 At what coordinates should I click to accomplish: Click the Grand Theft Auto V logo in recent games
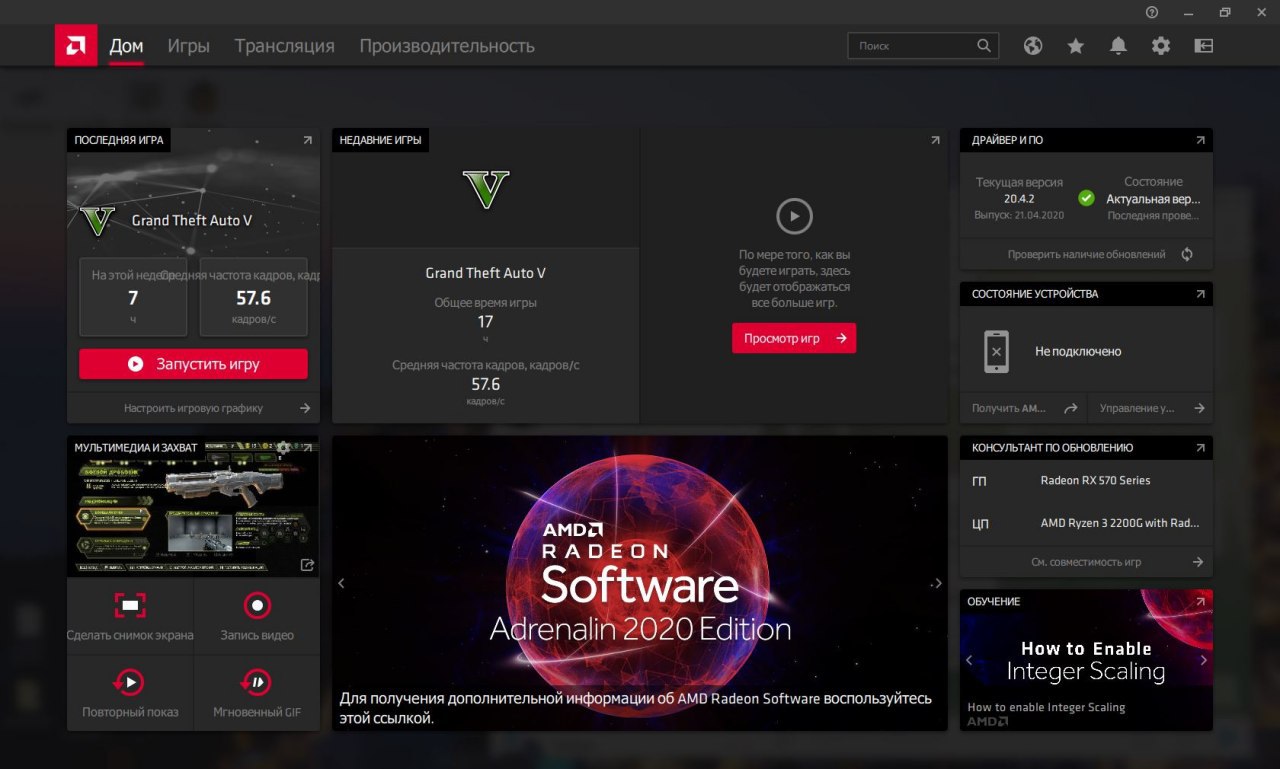click(486, 189)
